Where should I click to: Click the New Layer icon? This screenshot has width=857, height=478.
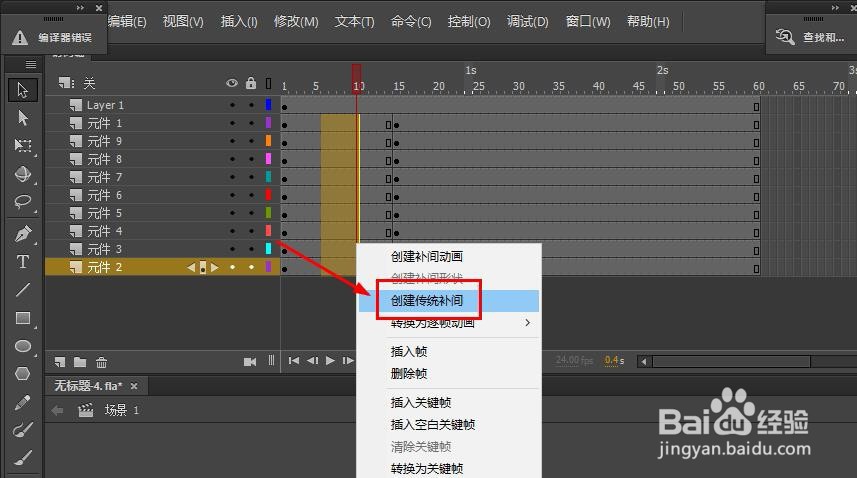(60, 362)
